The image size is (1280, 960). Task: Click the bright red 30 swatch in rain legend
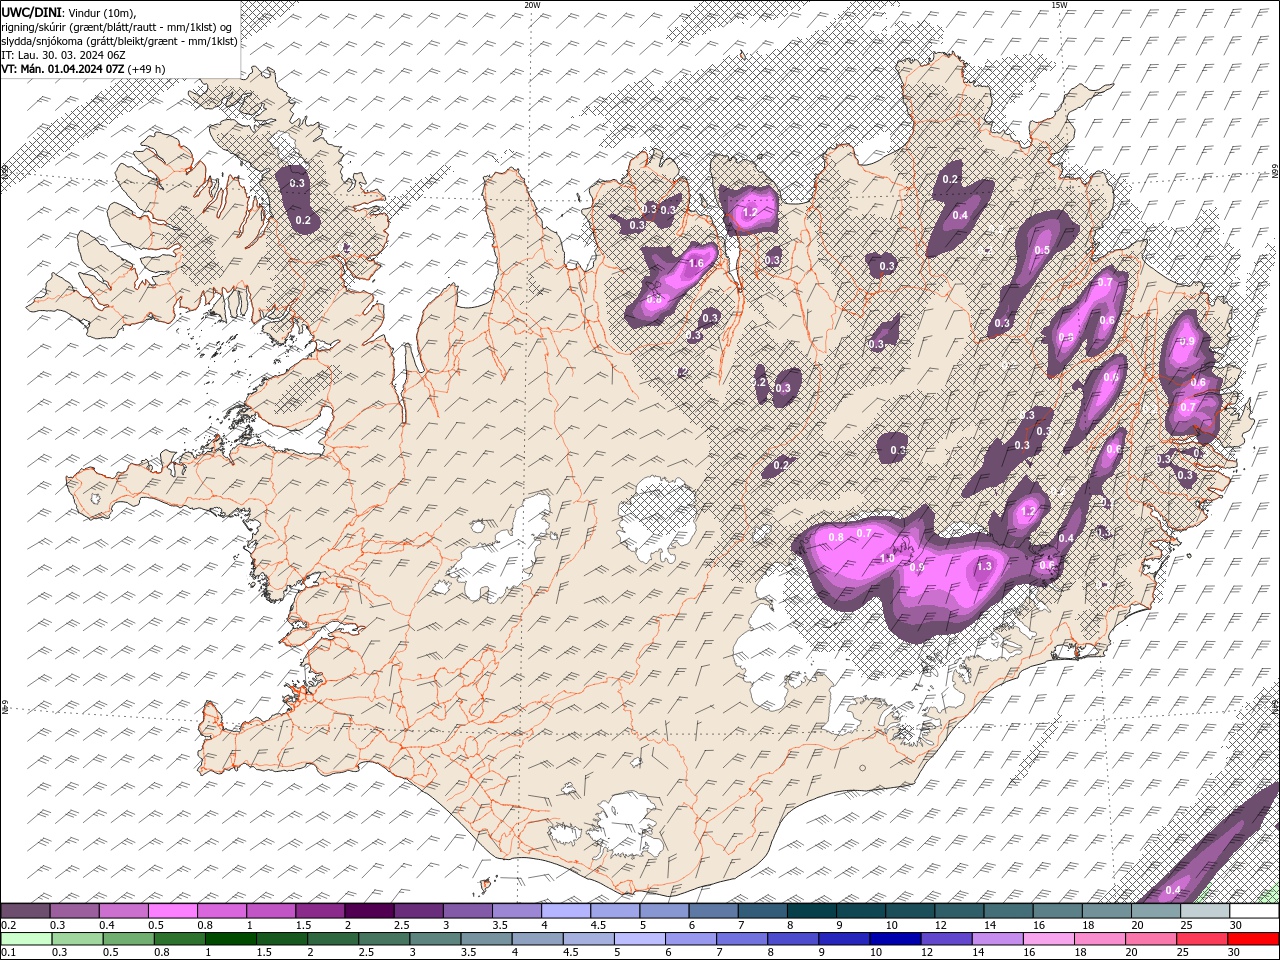click(x=1254, y=939)
